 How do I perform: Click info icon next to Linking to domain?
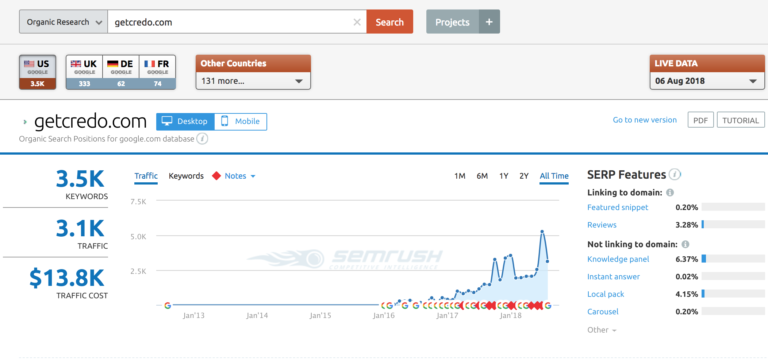coord(670,193)
